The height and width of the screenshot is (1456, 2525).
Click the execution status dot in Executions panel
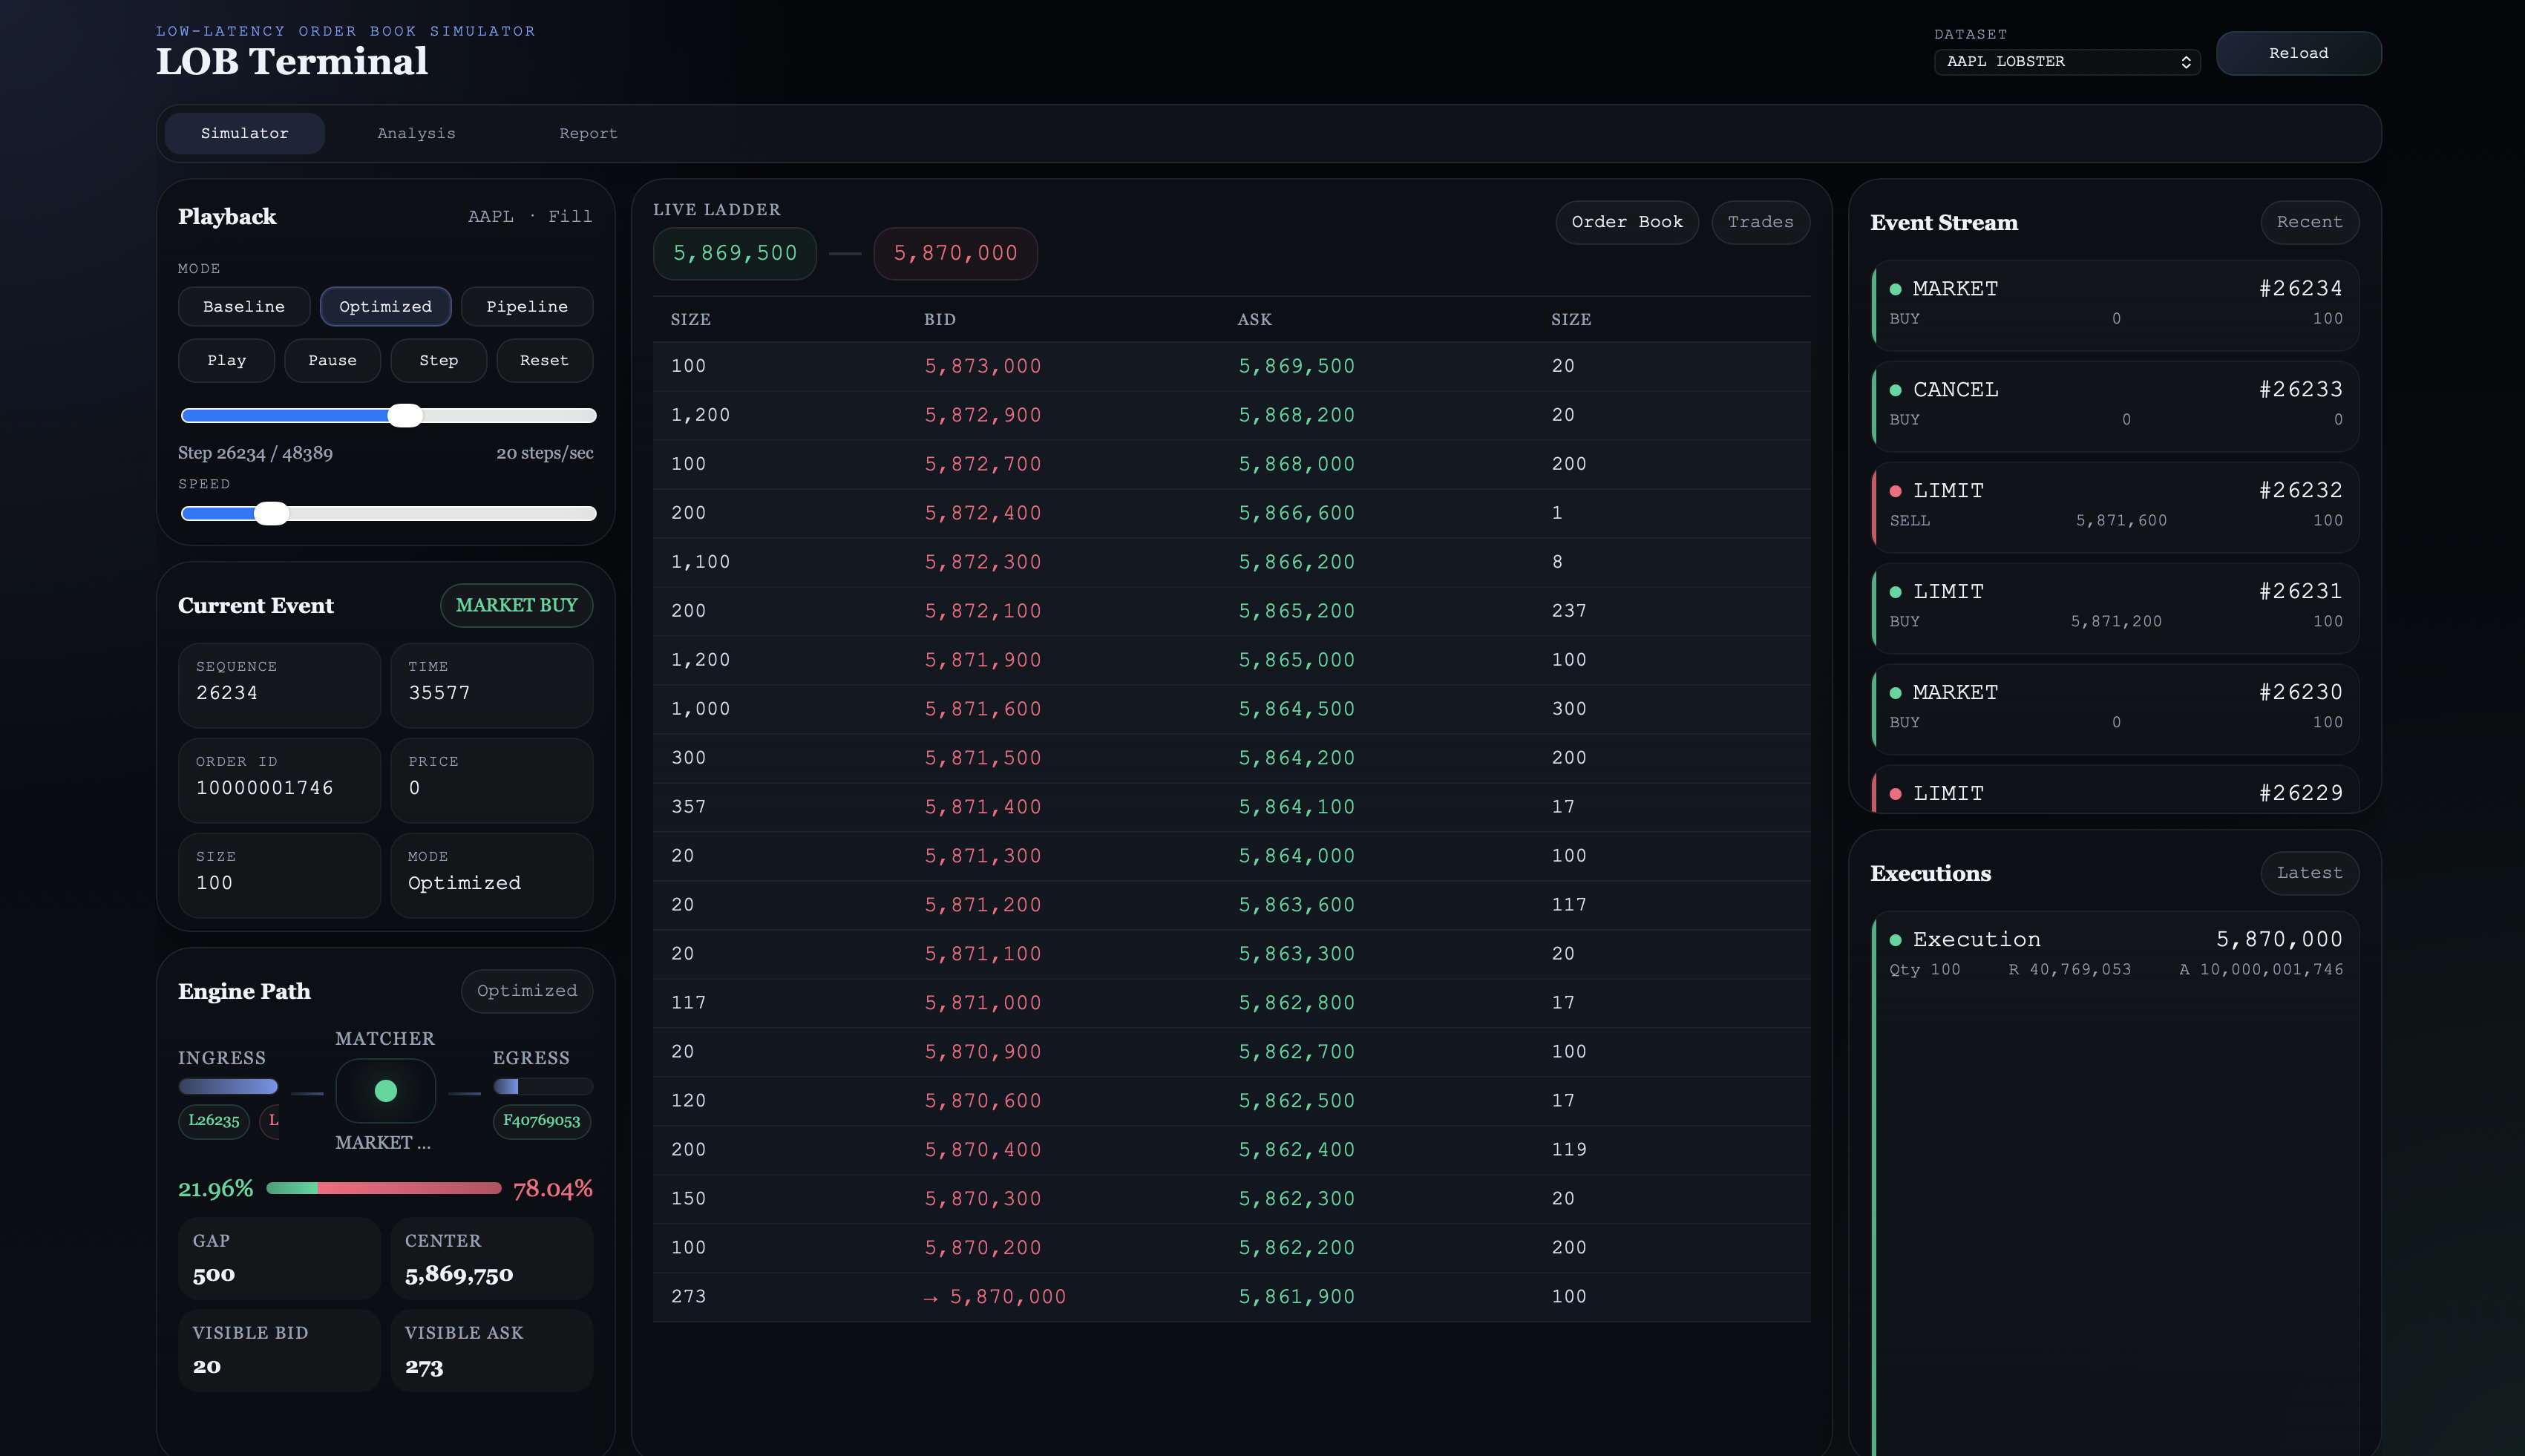(1896, 939)
